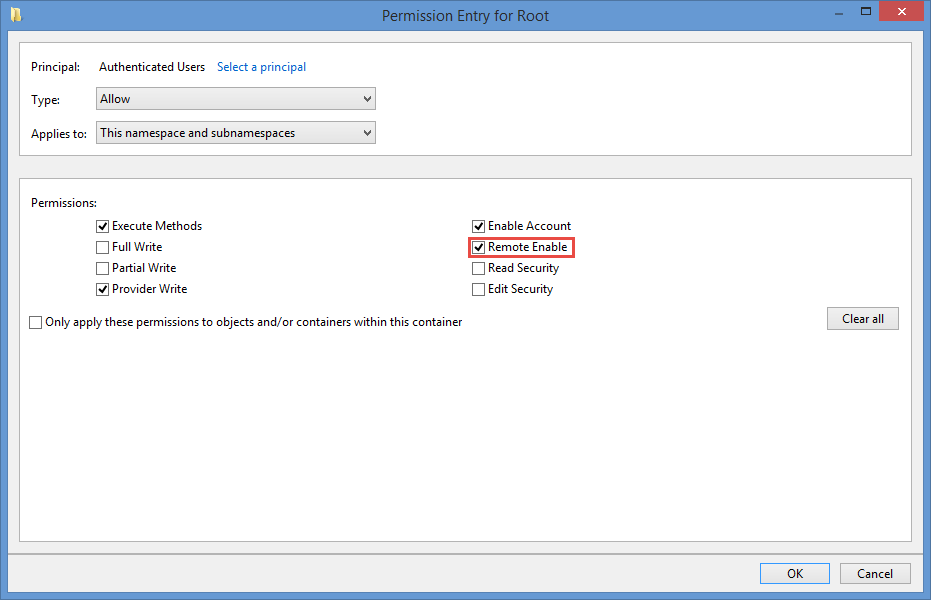The image size is (931, 600).
Task: Dismiss dialog with Cancel button
Action: coord(875,573)
